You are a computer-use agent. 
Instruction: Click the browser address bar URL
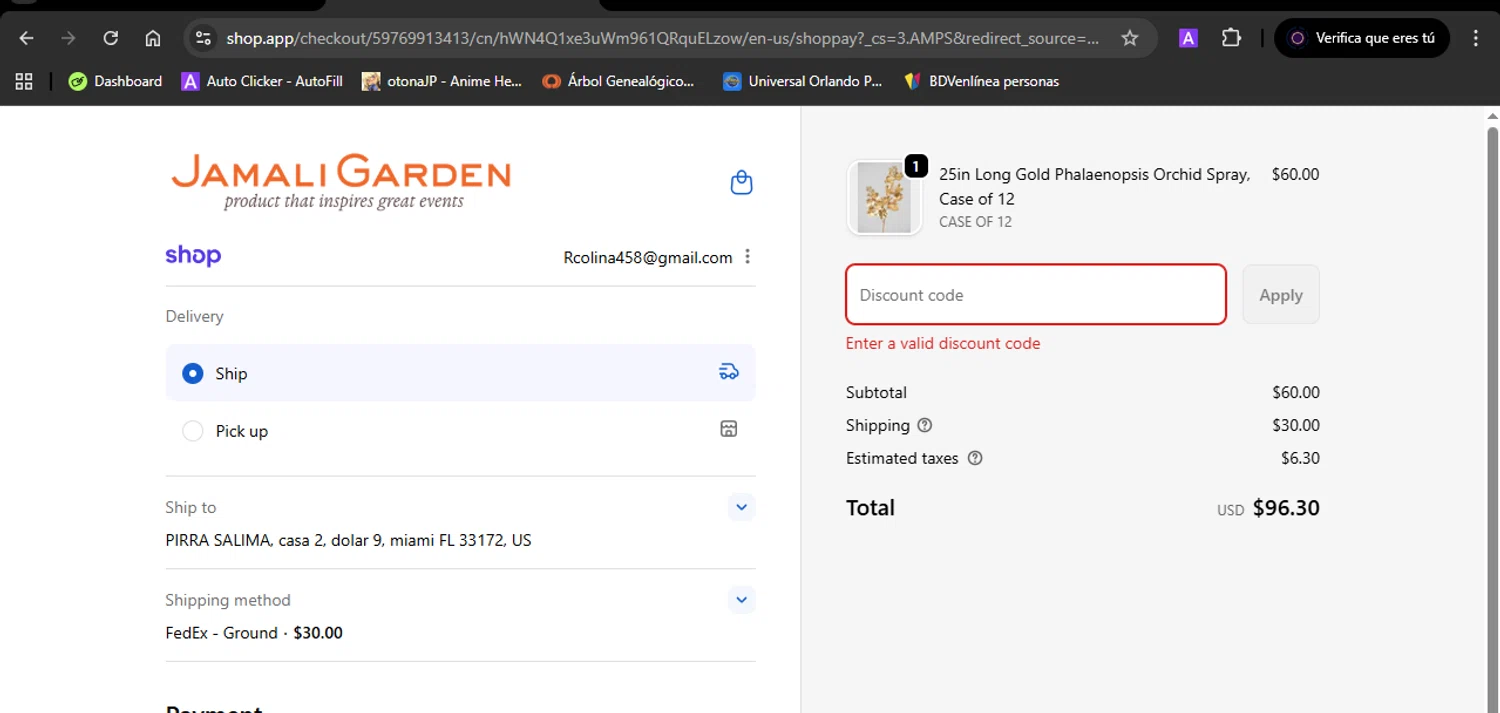[662, 38]
